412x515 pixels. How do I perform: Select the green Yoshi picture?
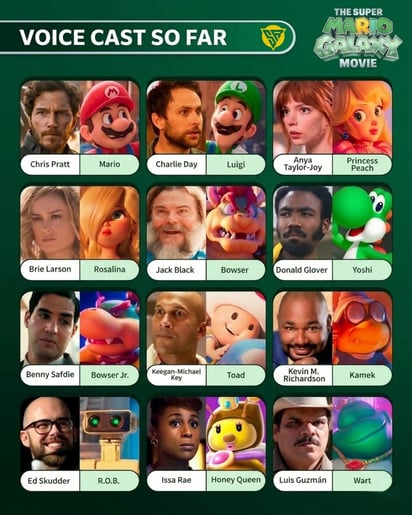(x=362, y=223)
